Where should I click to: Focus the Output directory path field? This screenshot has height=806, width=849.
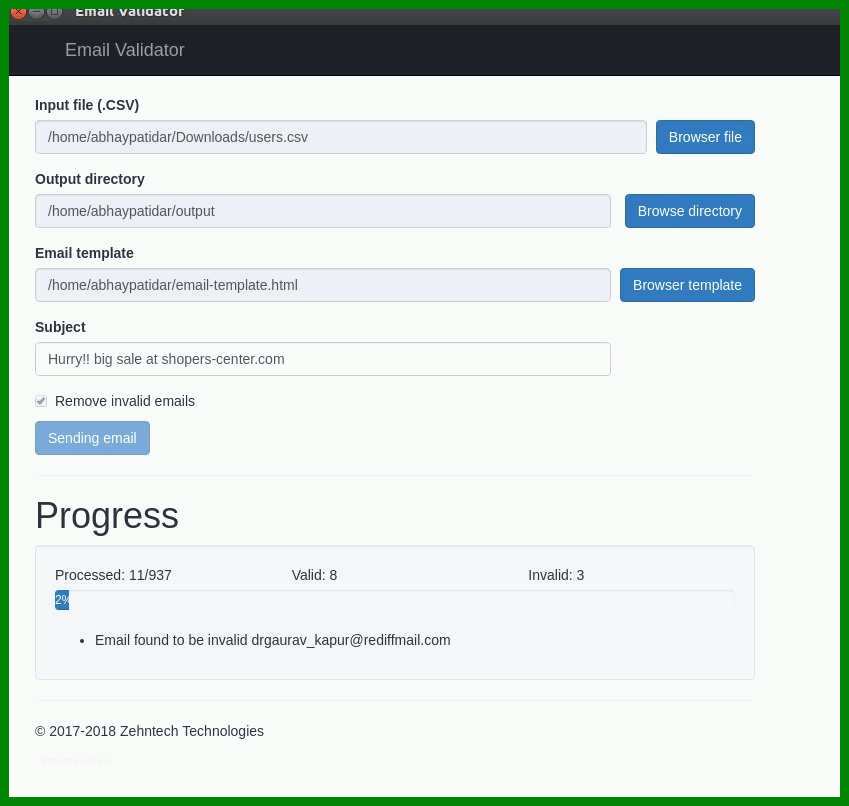point(323,211)
